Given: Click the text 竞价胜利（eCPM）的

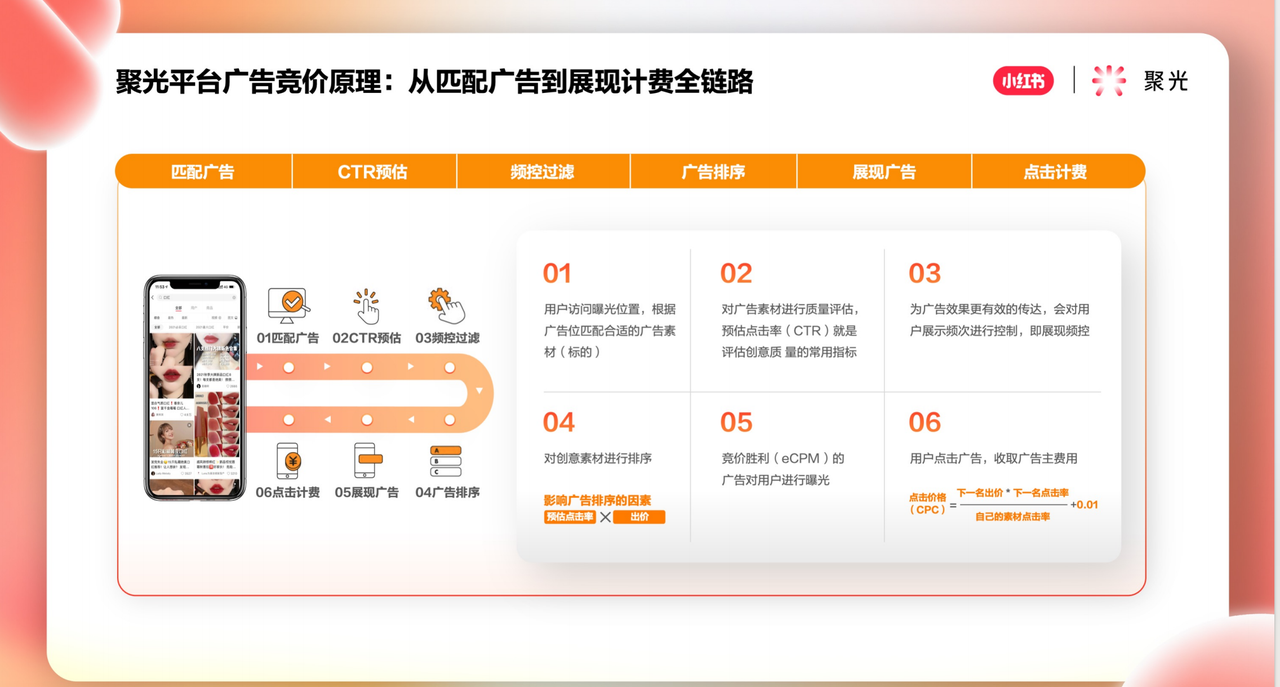Looking at the screenshot, I should click(x=783, y=458).
